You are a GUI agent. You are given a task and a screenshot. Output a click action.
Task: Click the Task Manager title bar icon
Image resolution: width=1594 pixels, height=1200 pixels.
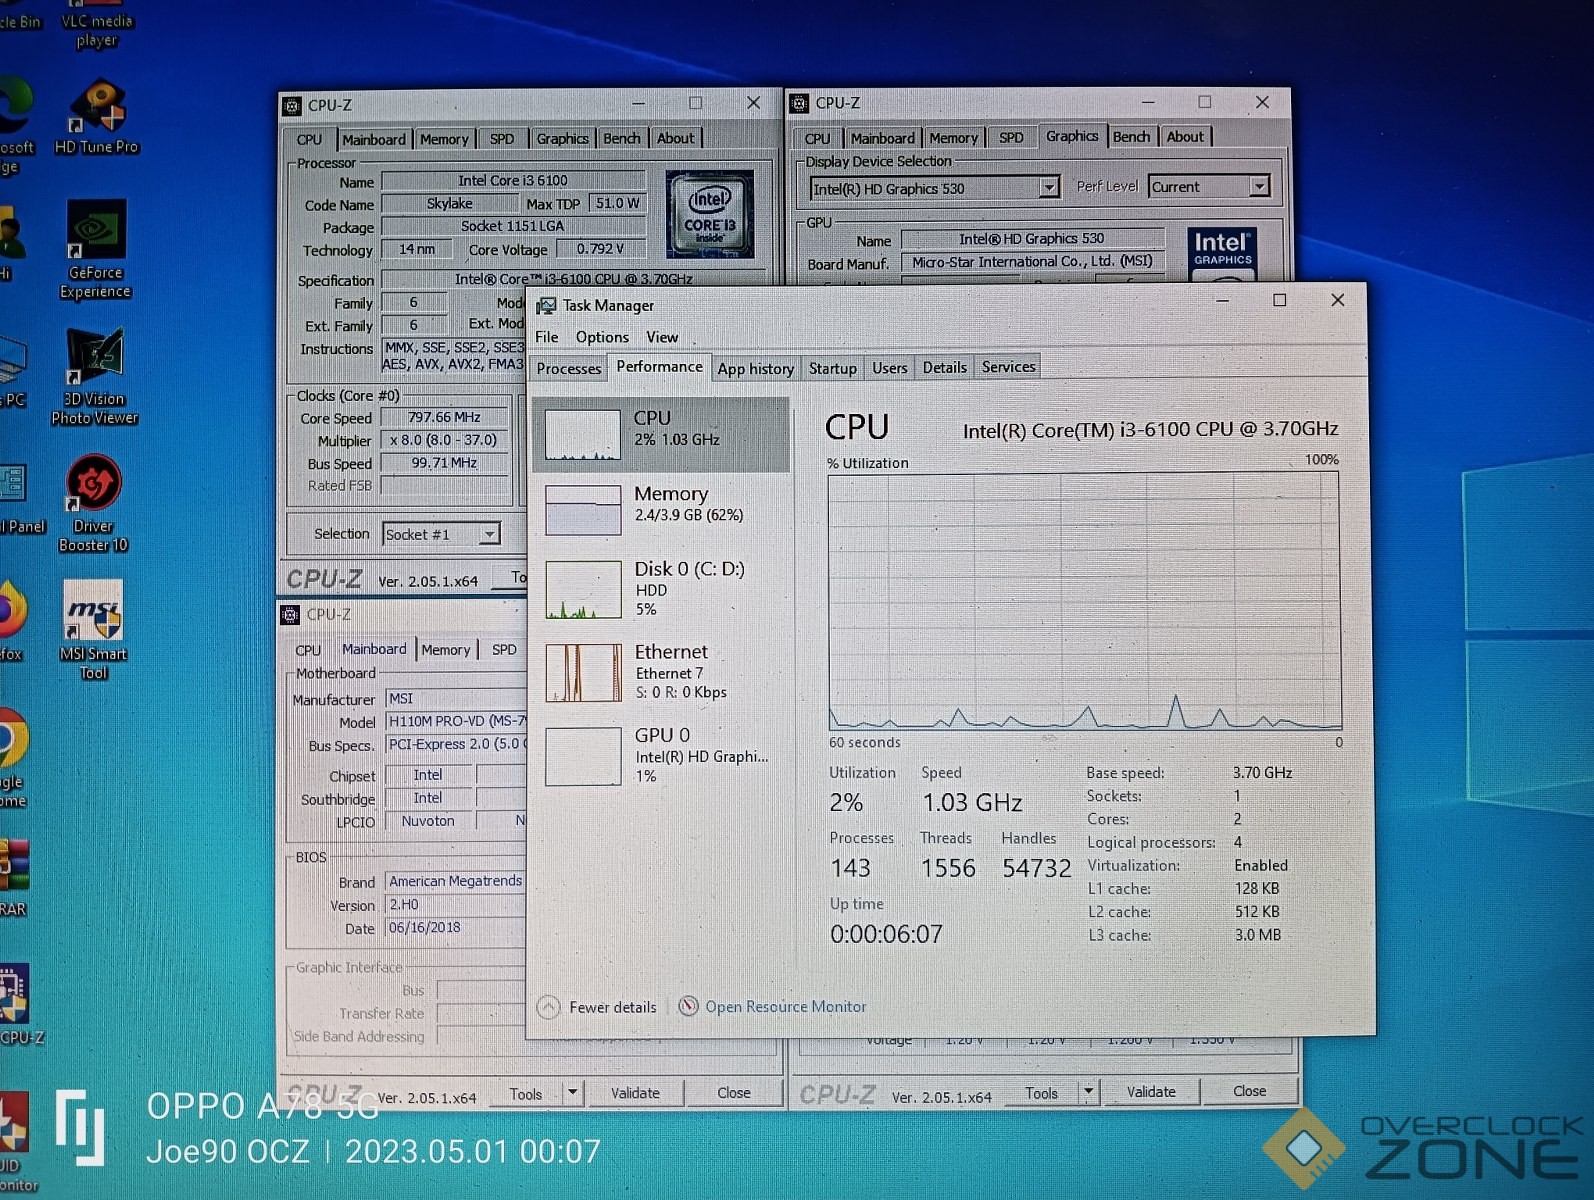(546, 305)
